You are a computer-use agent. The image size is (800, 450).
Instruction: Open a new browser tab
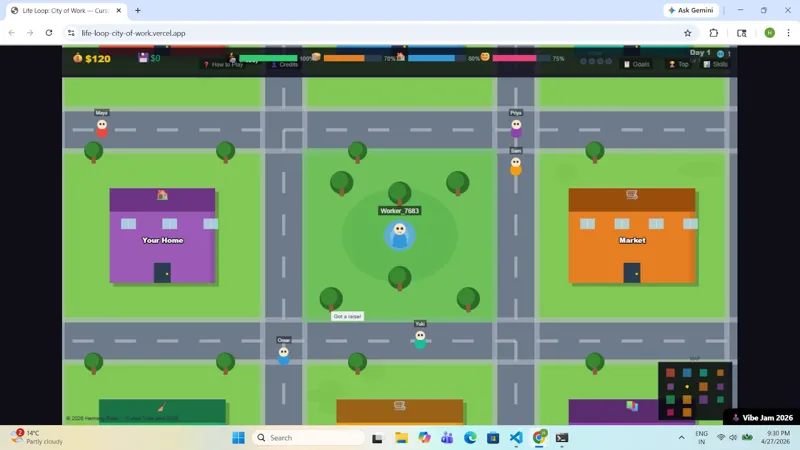[138, 10]
